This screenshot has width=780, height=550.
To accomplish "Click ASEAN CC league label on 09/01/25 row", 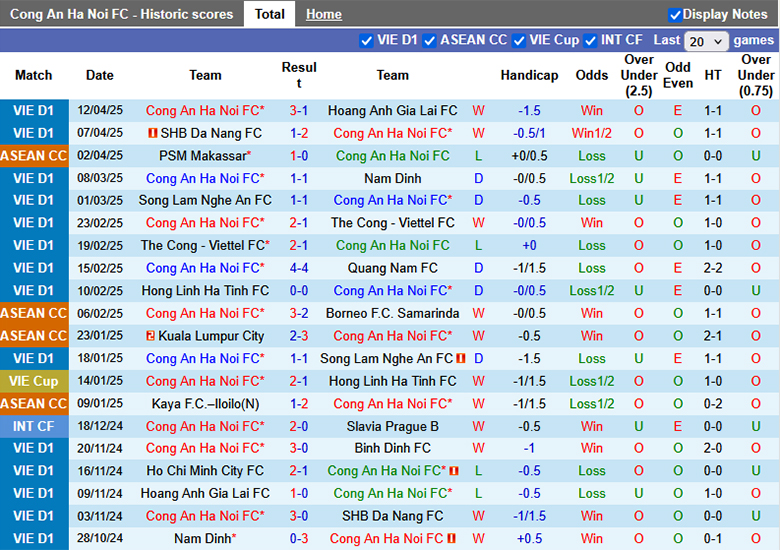I will (x=34, y=404).
